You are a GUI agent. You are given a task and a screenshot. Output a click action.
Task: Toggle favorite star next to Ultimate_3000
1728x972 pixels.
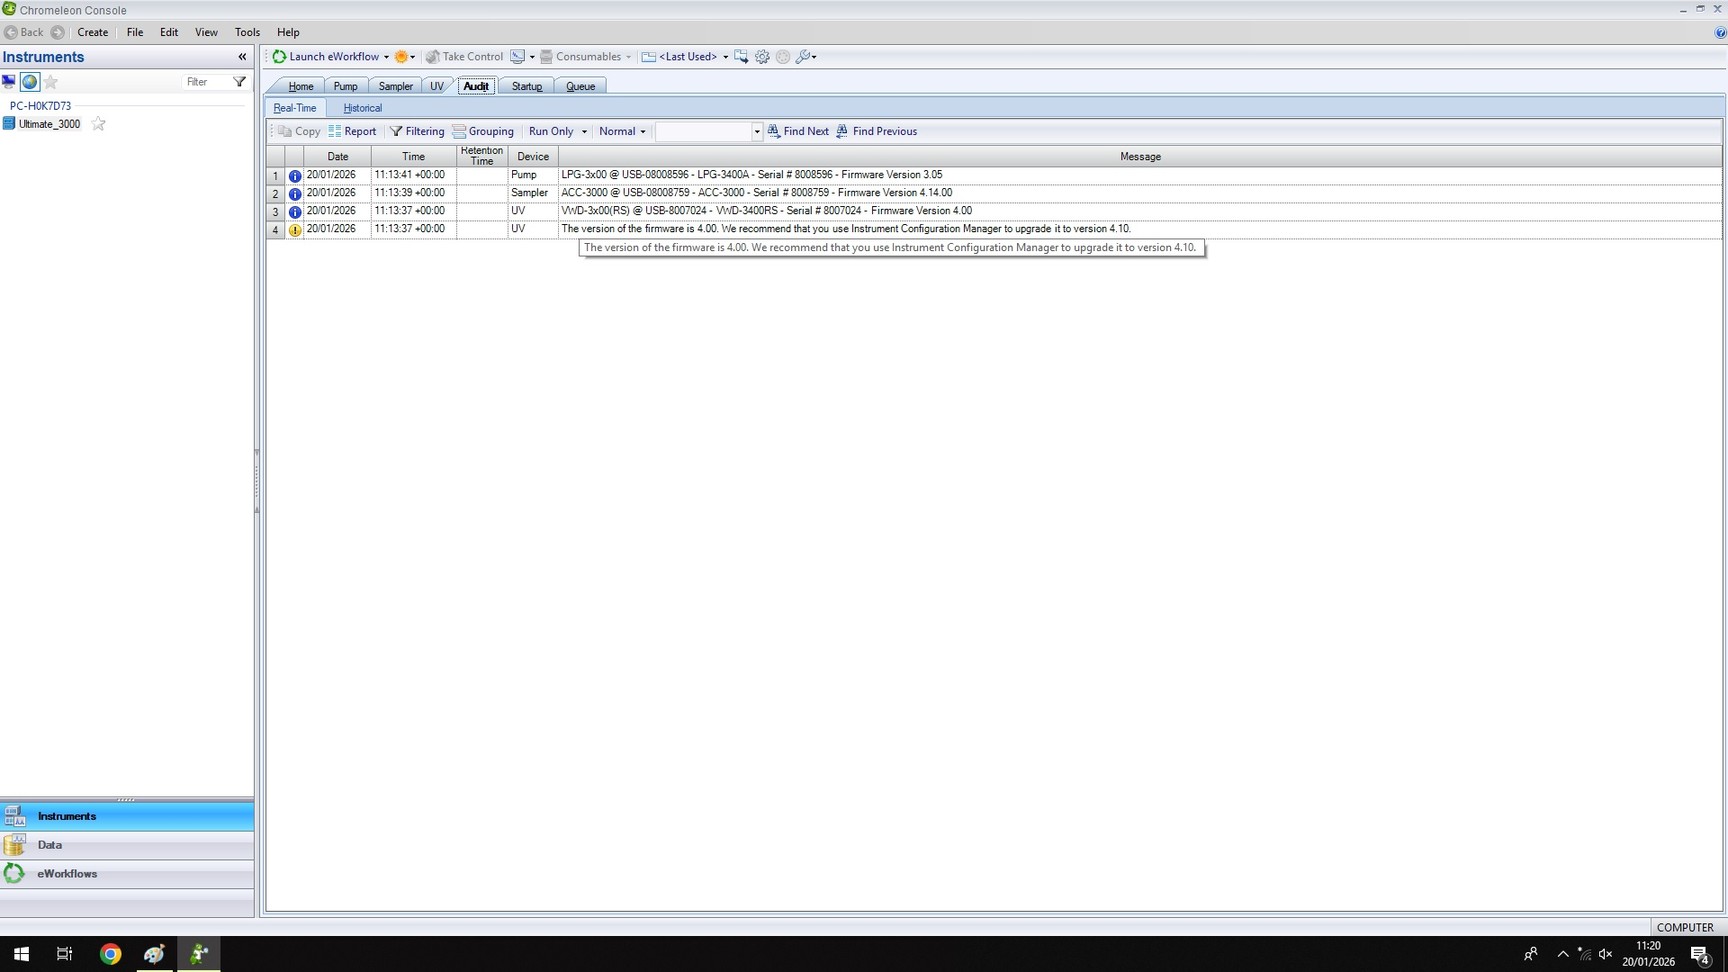98,124
